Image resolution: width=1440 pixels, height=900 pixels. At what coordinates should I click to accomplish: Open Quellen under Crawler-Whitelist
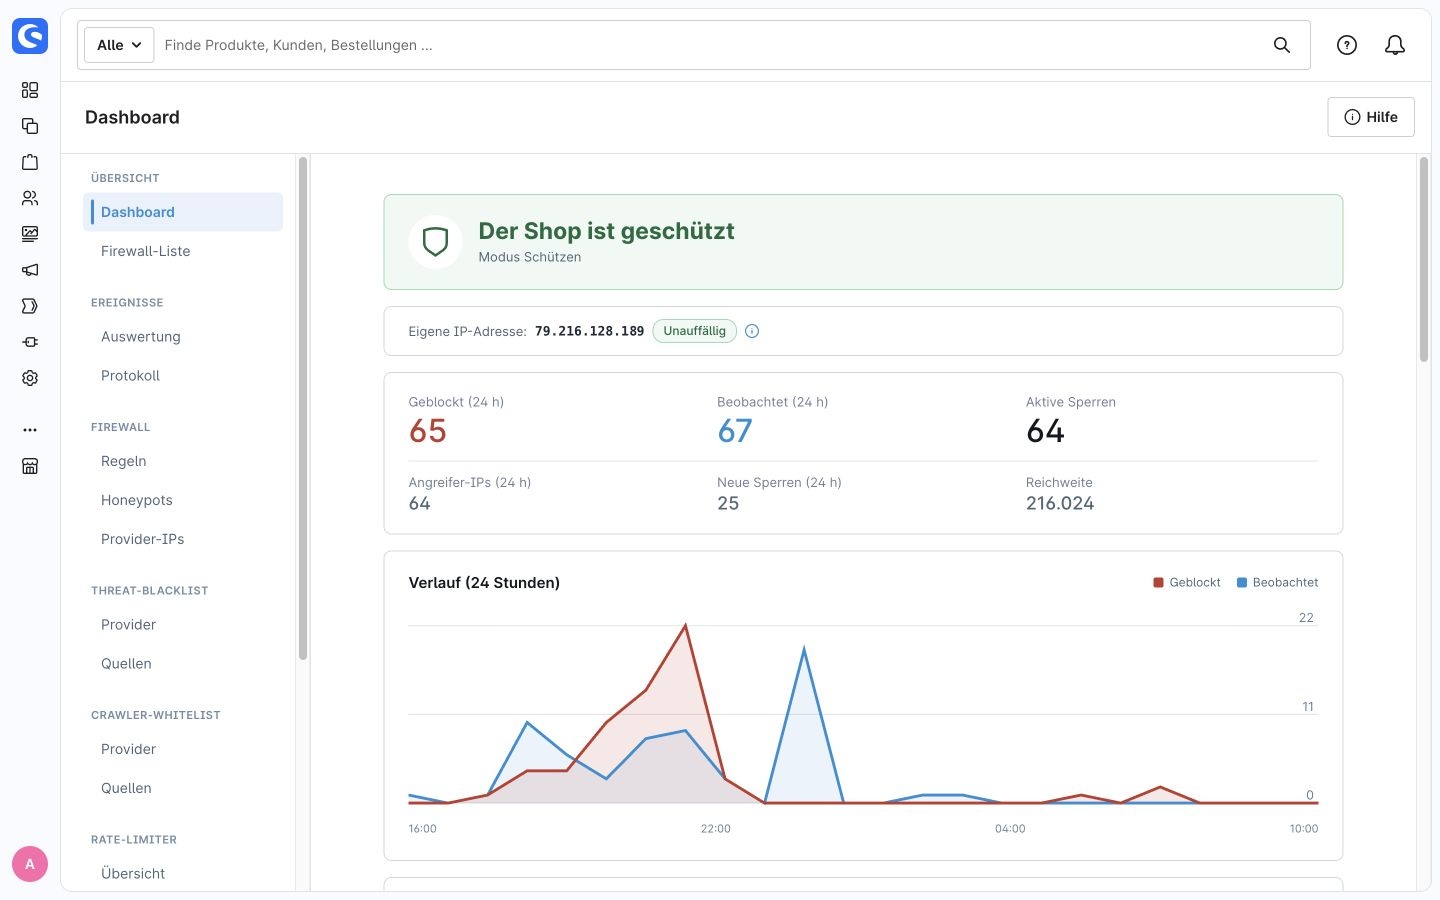pos(183,788)
